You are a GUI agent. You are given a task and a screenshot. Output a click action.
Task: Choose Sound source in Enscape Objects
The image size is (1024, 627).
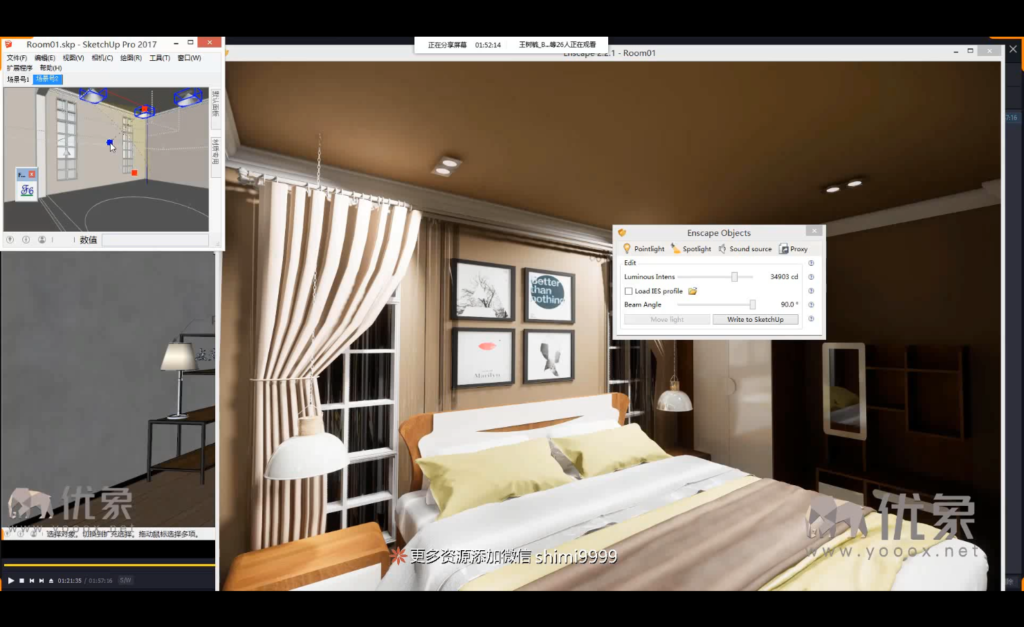click(x=744, y=249)
